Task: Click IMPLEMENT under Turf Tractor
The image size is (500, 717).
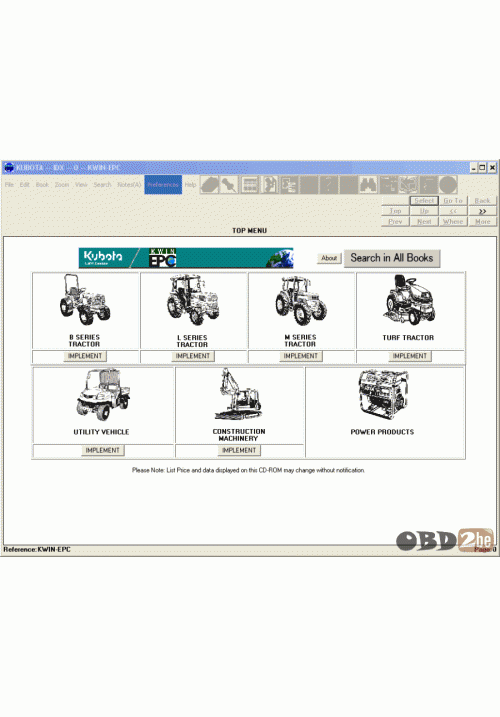Action: click(x=409, y=356)
